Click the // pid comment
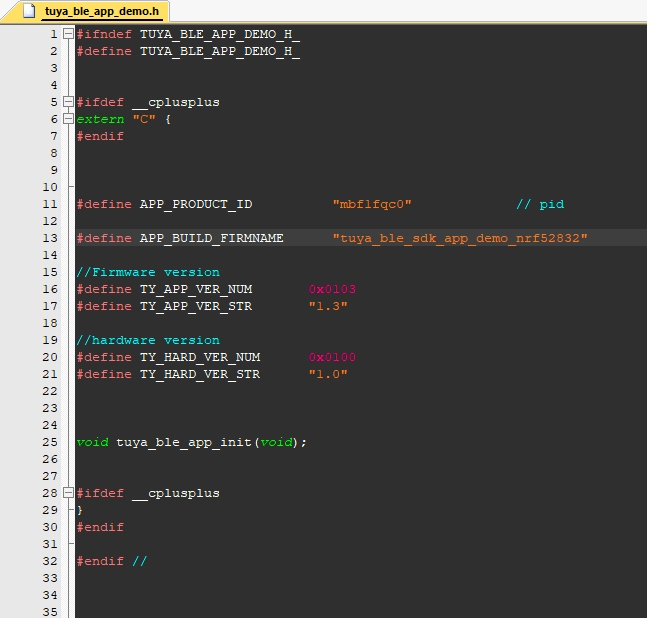 (540, 204)
